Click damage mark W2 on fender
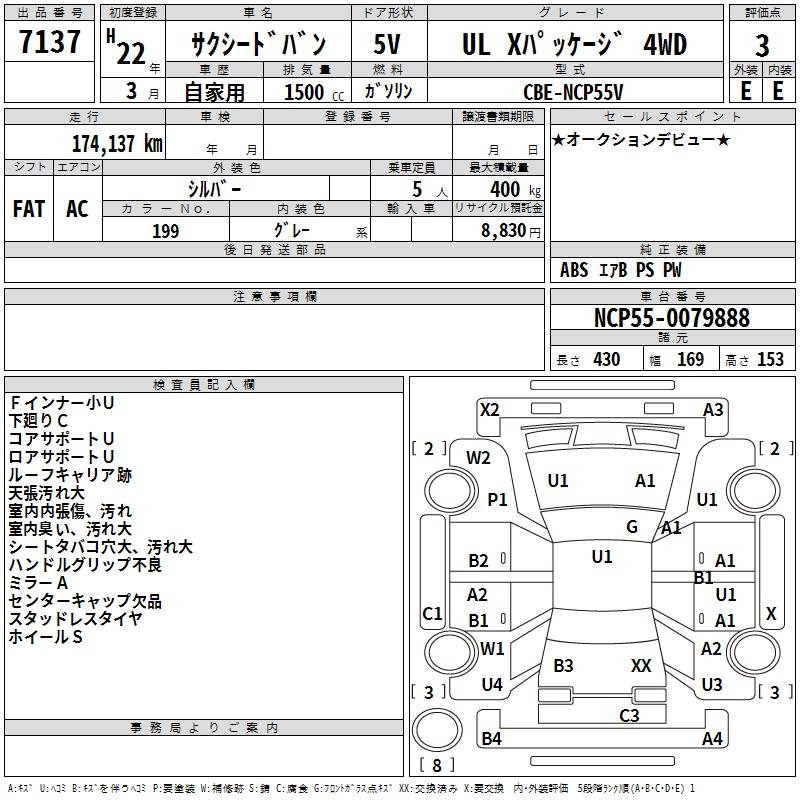The height and width of the screenshot is (800, 800). (478, 458)
